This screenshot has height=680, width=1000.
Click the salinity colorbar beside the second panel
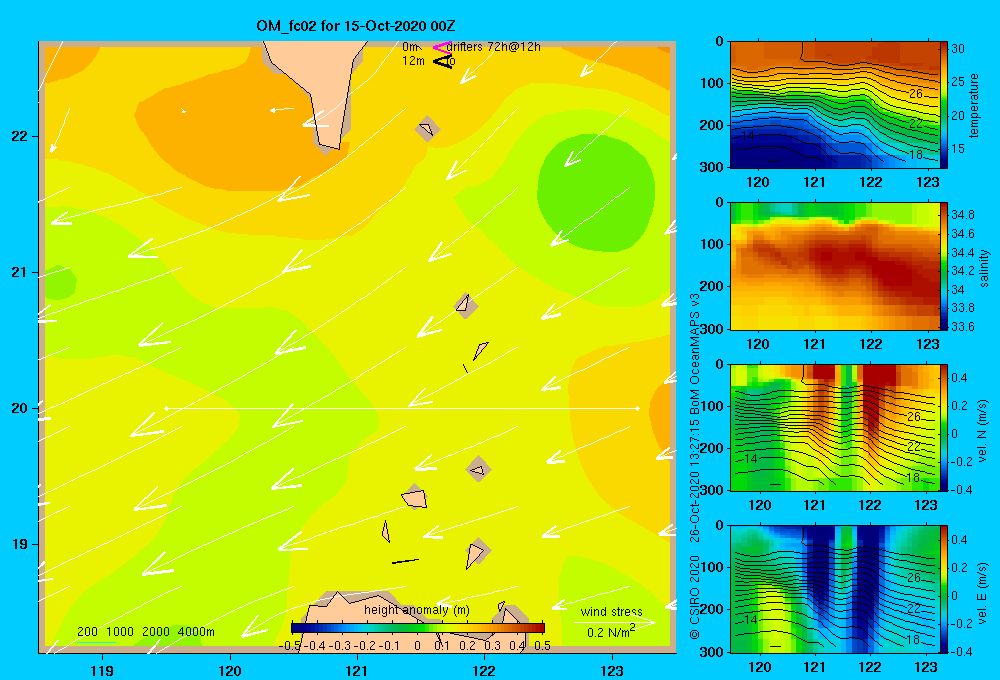tap(944, 267)
